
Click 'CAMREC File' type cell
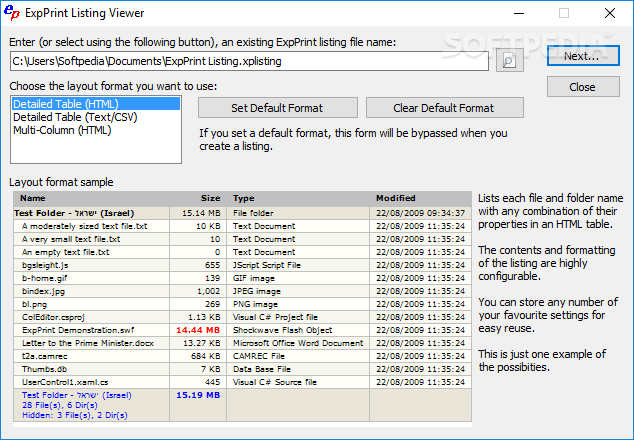tap(259, 356)
